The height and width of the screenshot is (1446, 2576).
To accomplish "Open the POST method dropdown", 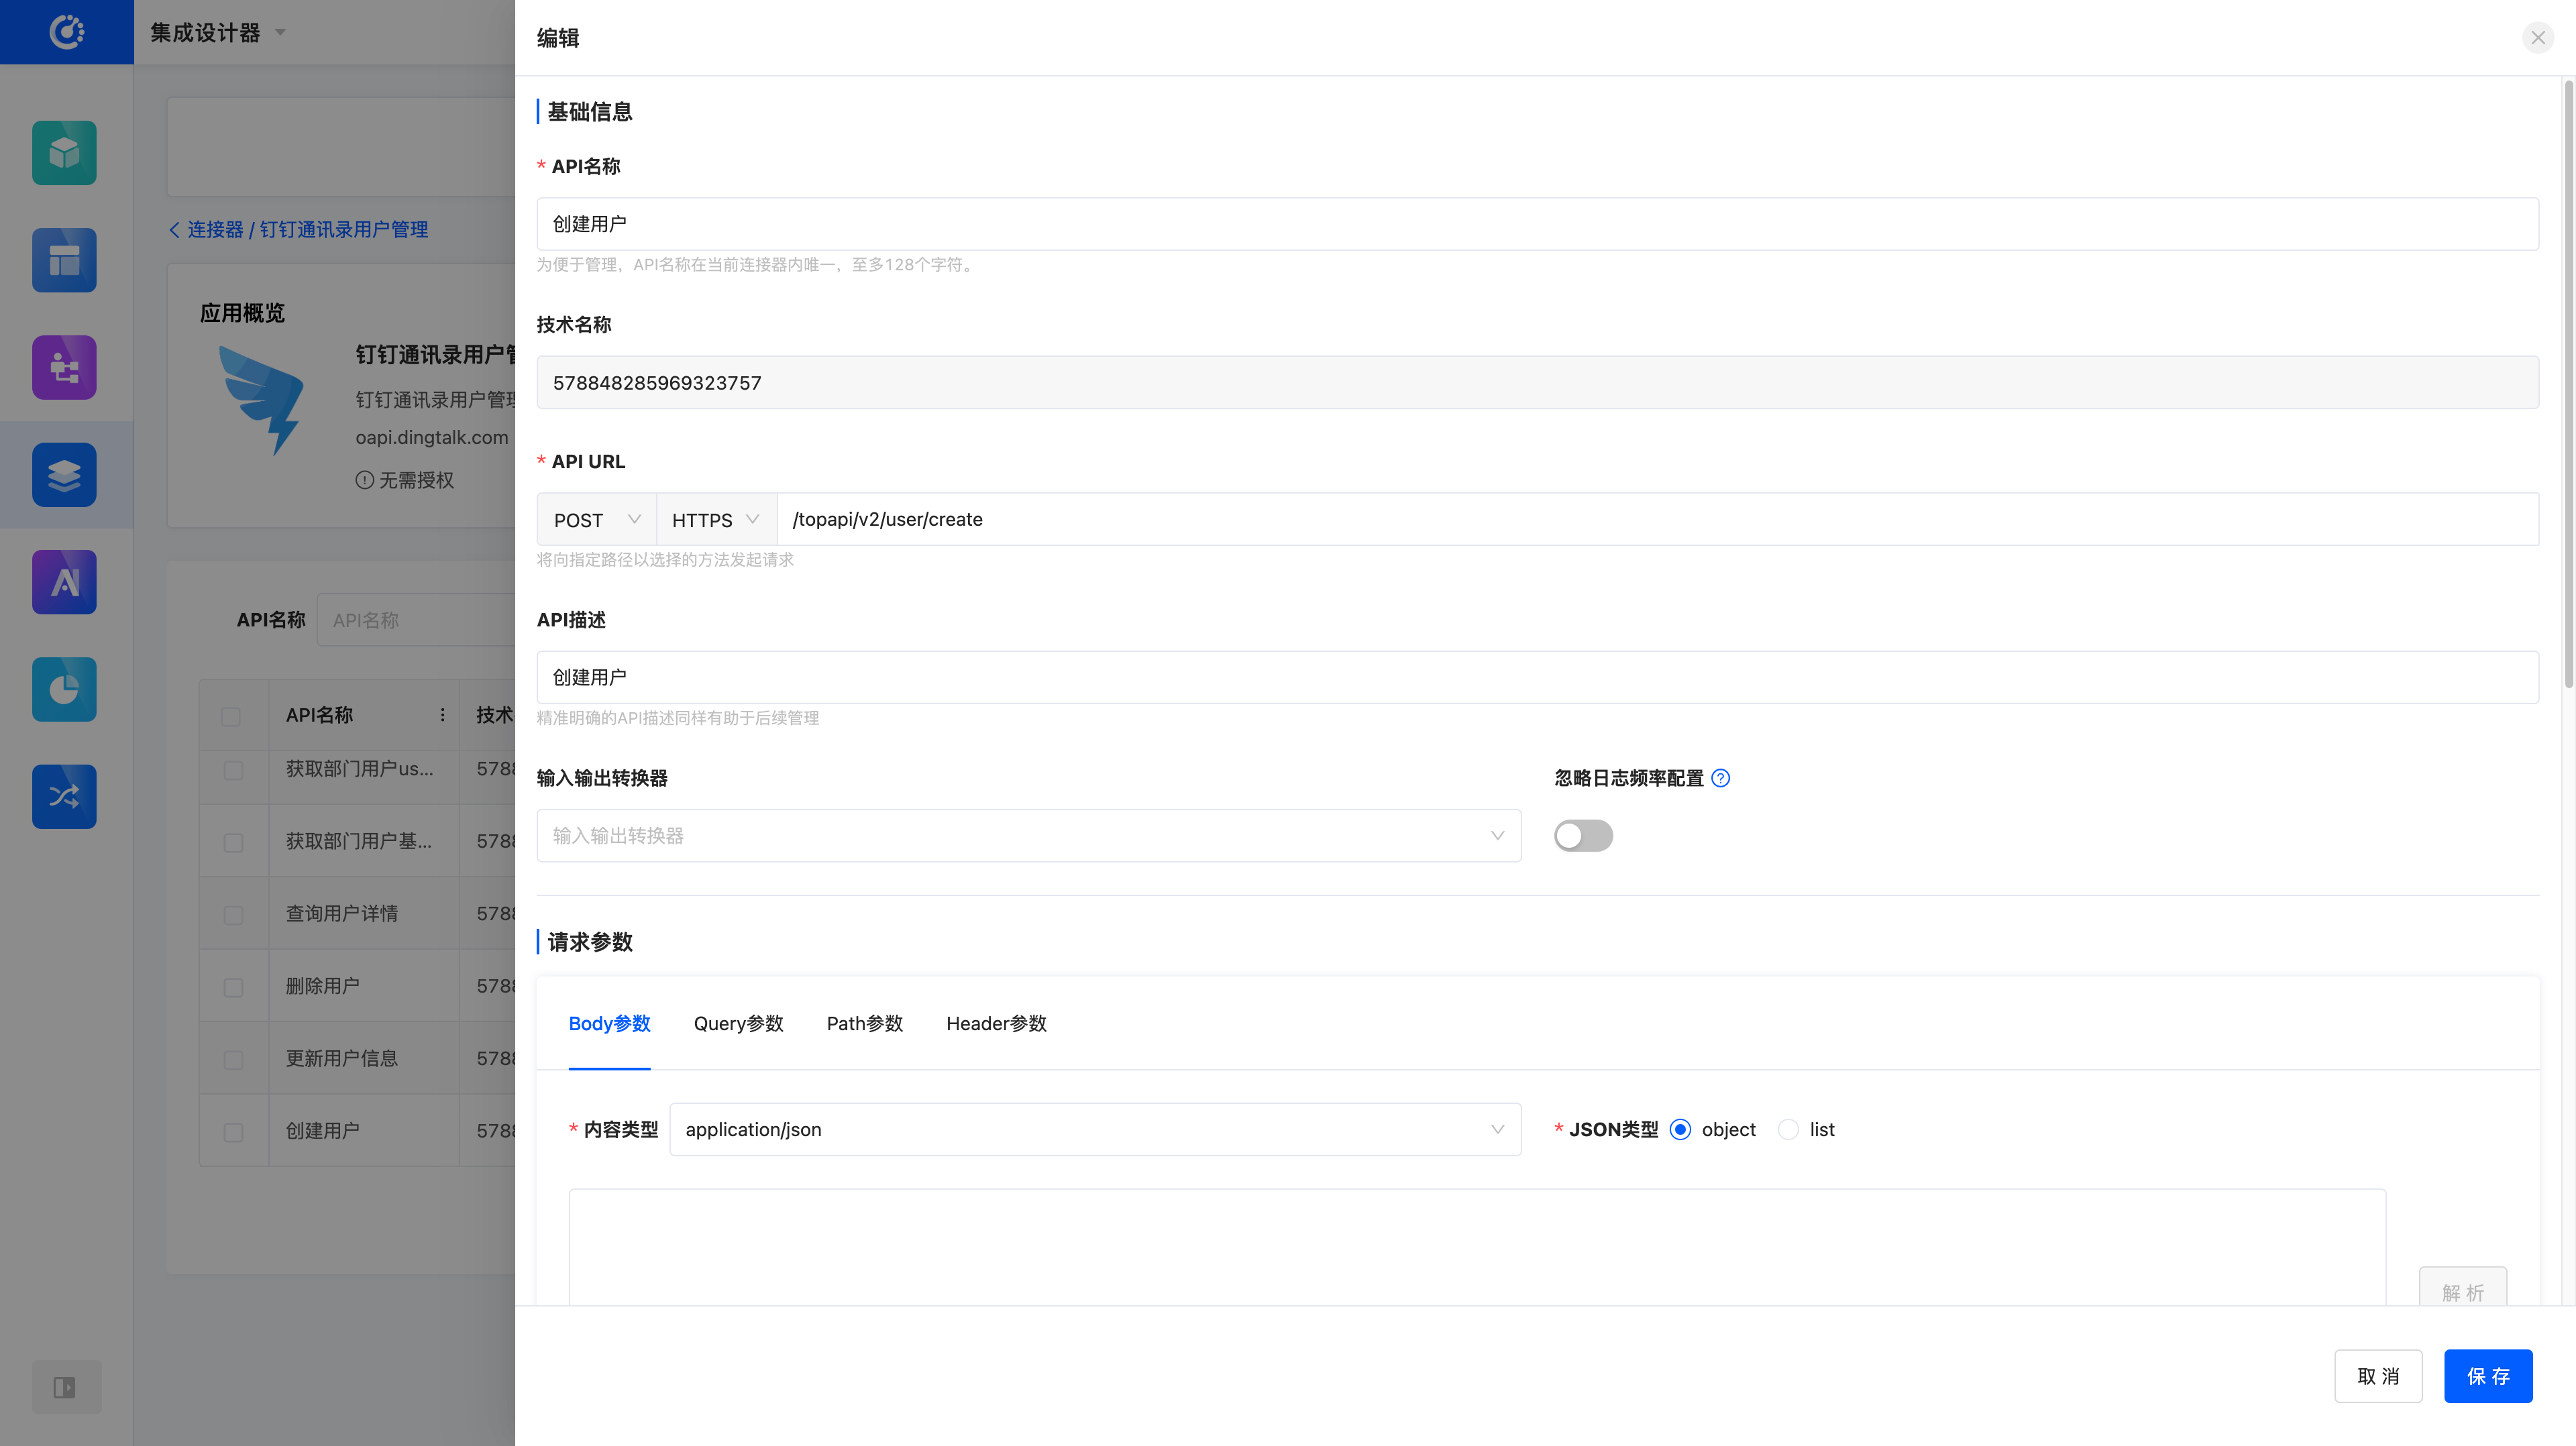I will point(596,519).
